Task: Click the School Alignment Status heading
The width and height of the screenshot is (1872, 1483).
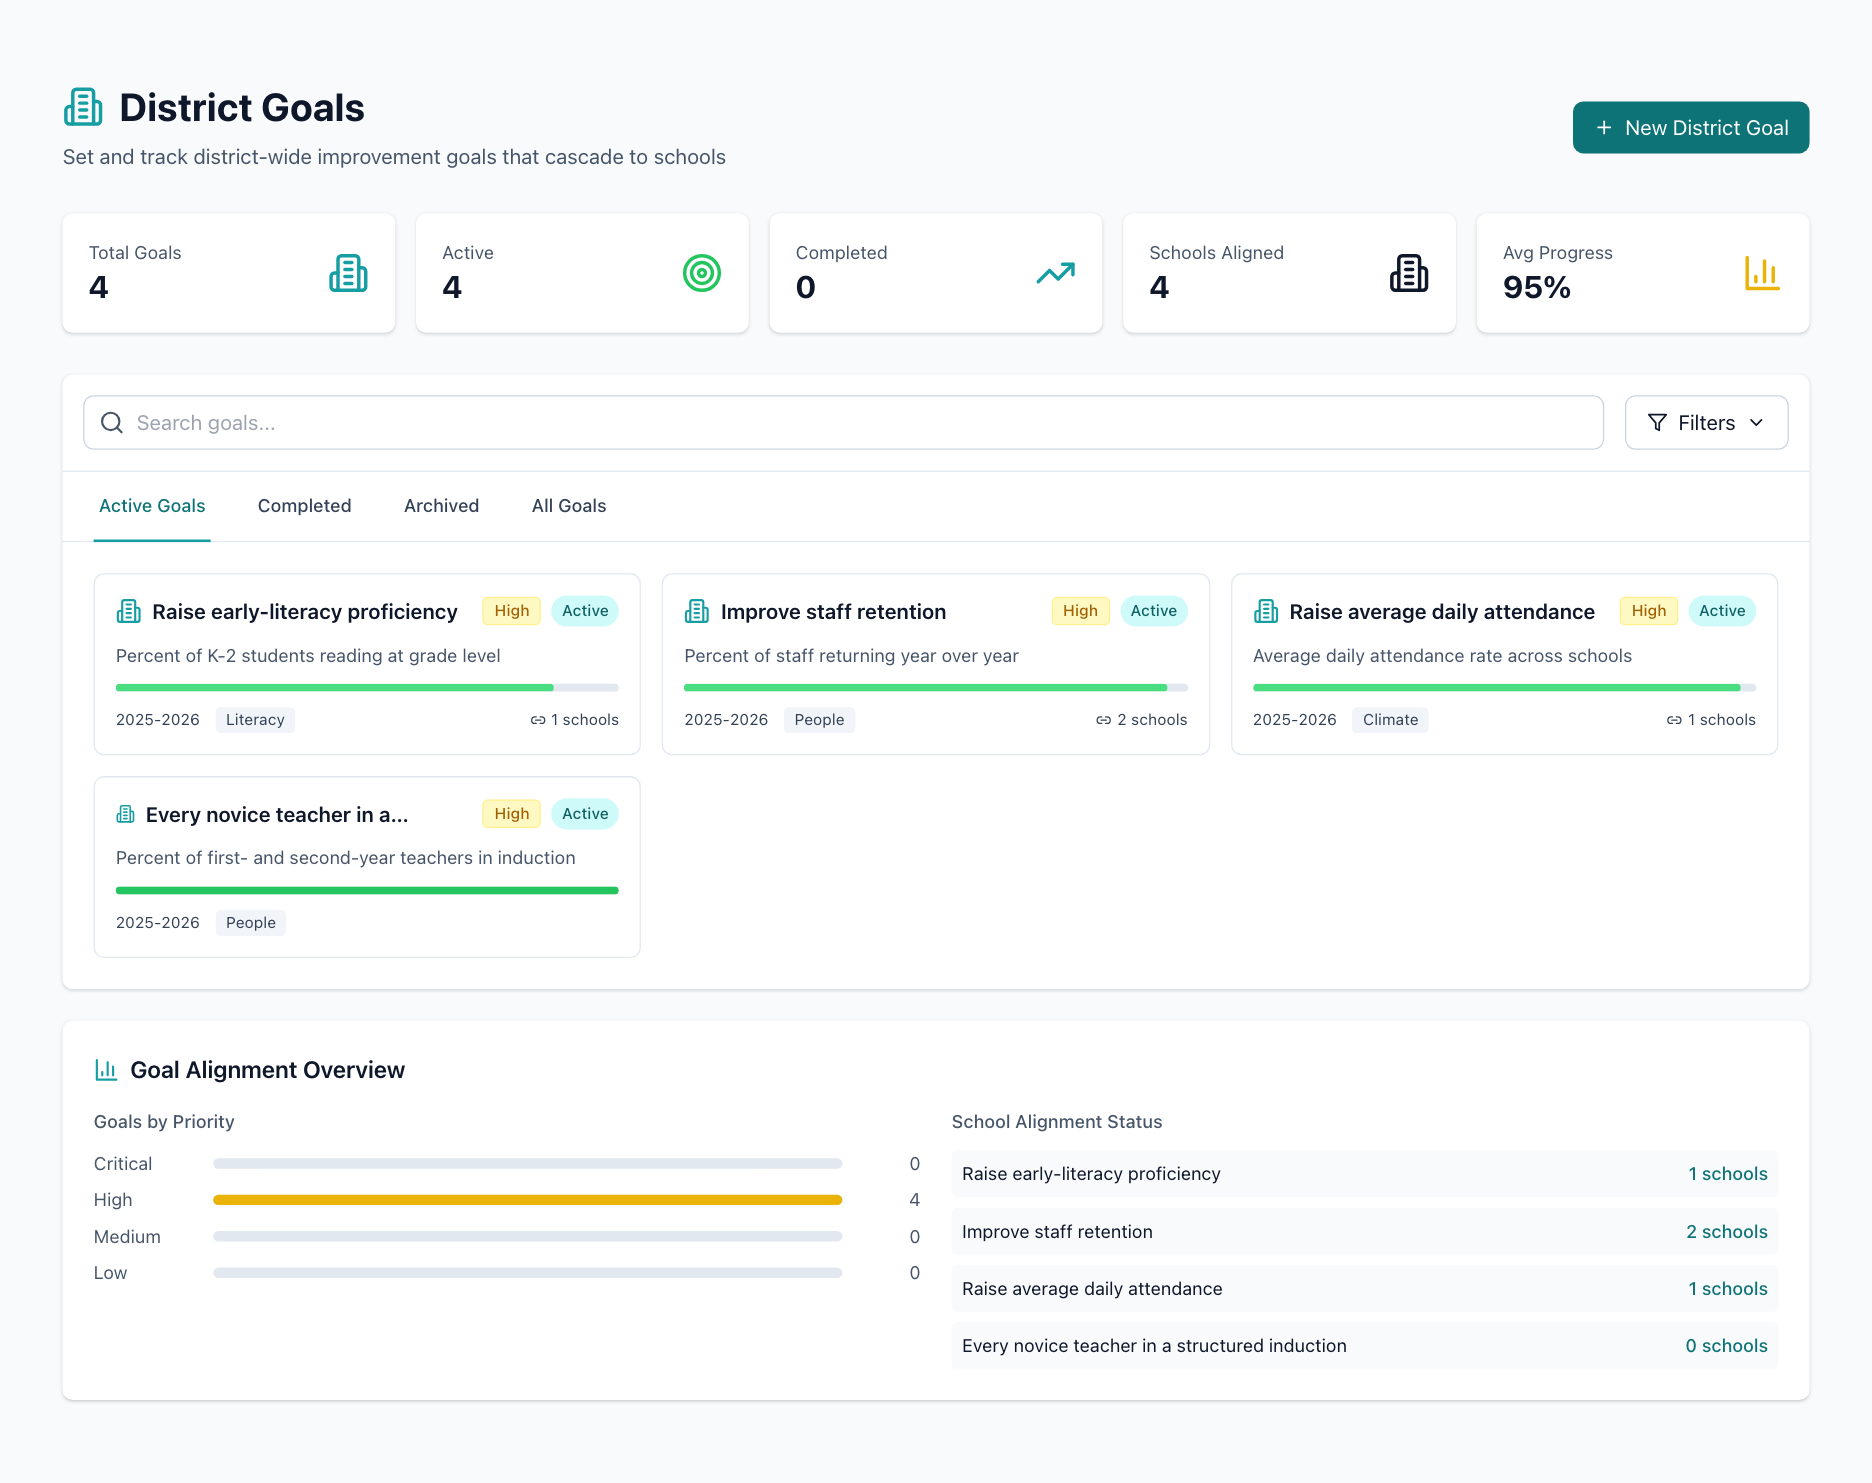Action: pyautogui.click(x=1057, y=1122)
